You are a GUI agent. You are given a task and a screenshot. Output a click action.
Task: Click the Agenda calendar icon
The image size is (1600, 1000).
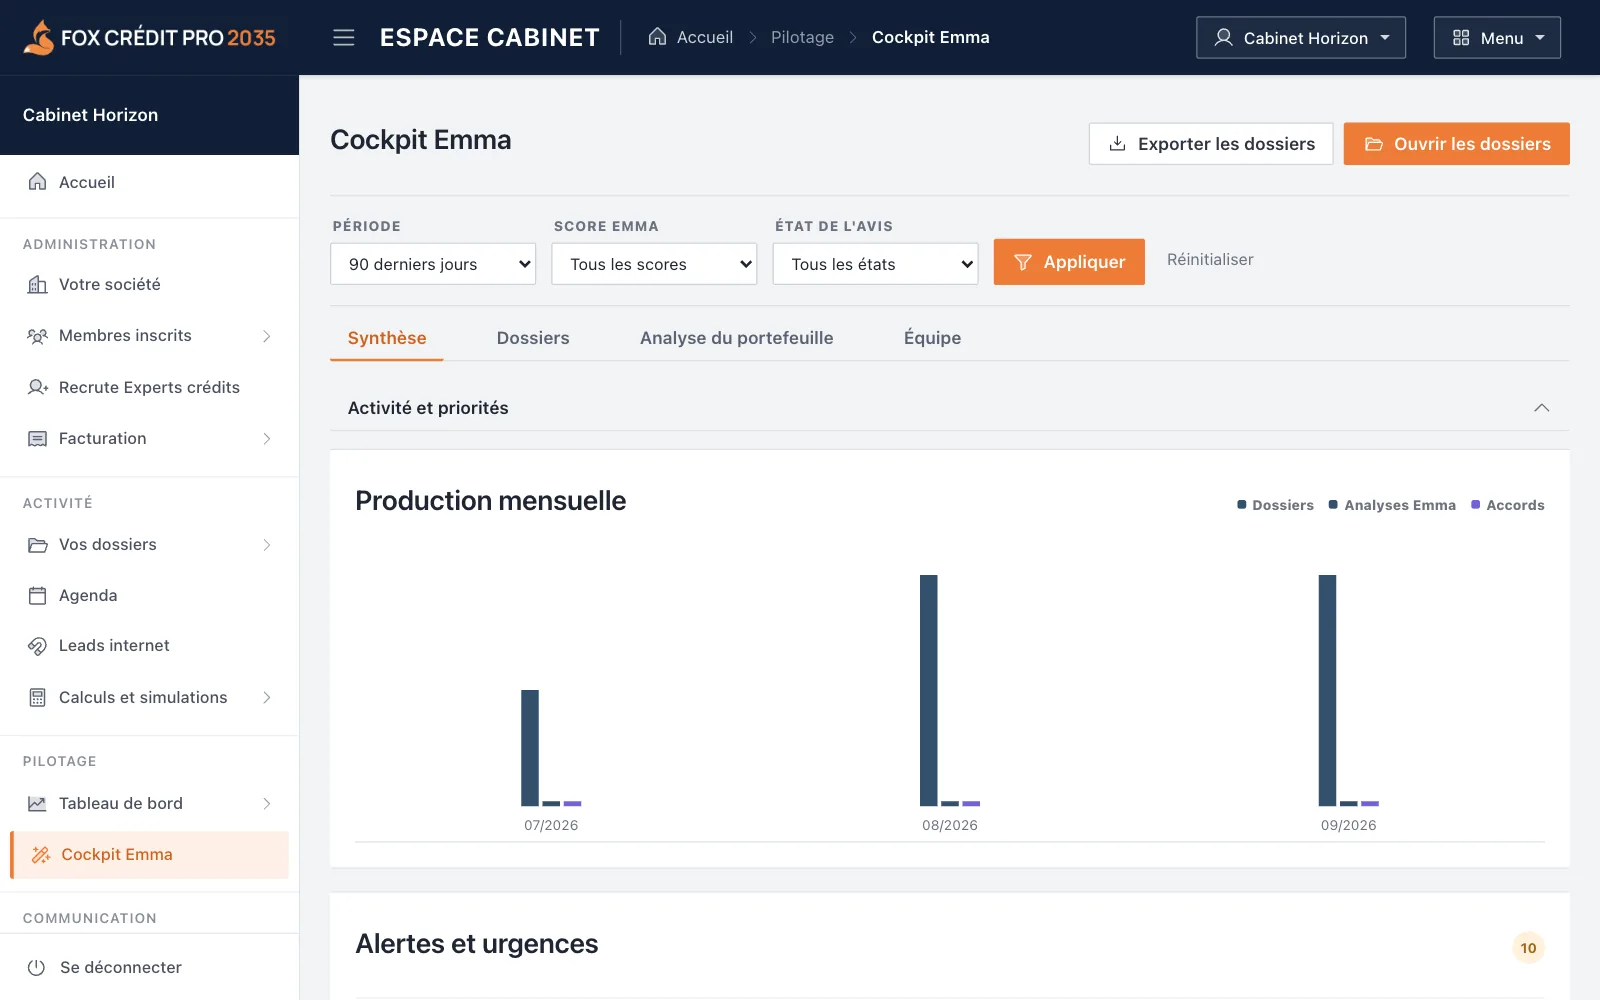pos(37,596)
